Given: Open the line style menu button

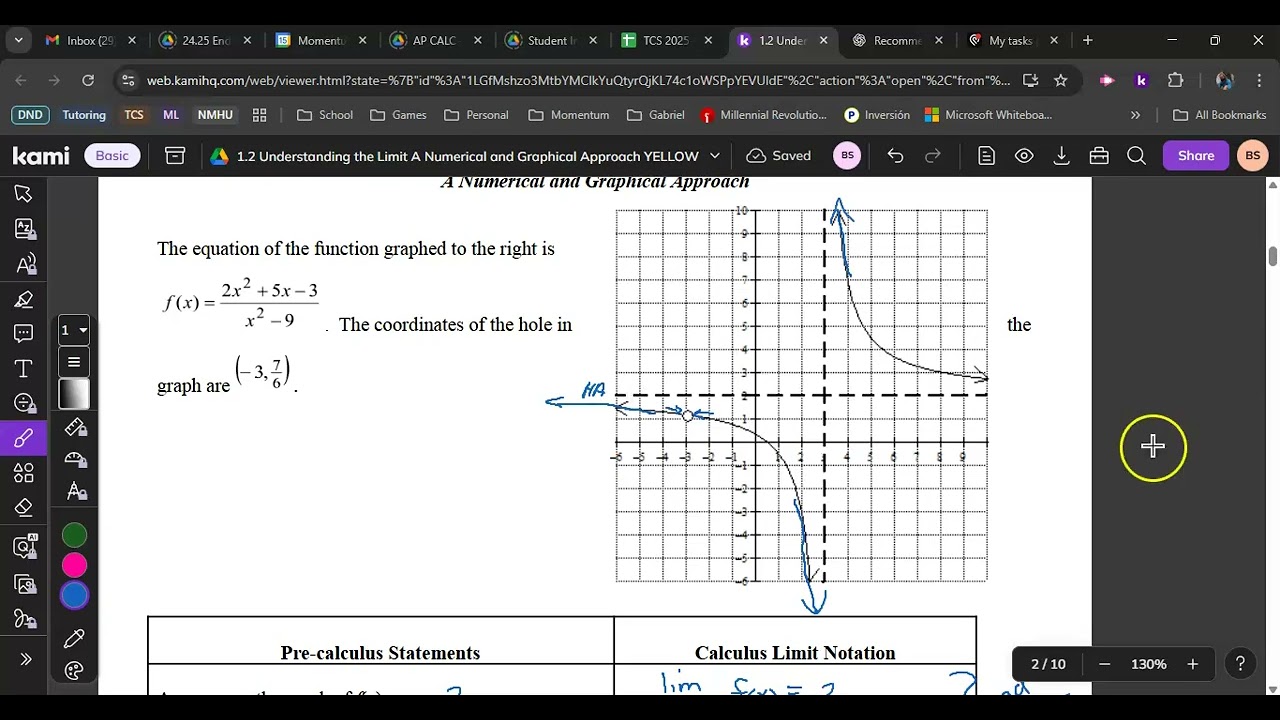Looking at the screenshot, I should [74, 362].
